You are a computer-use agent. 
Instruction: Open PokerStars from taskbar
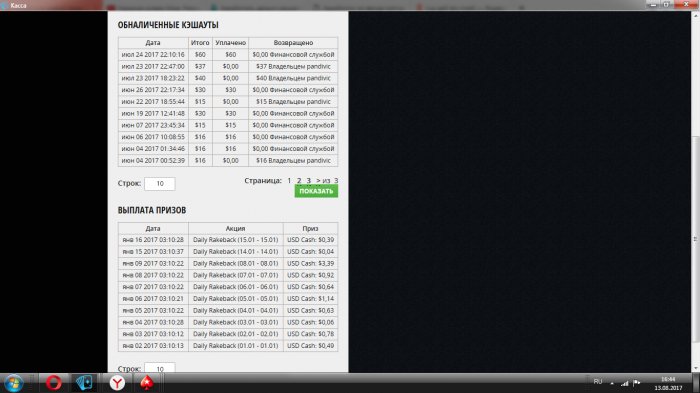(147, 383)
